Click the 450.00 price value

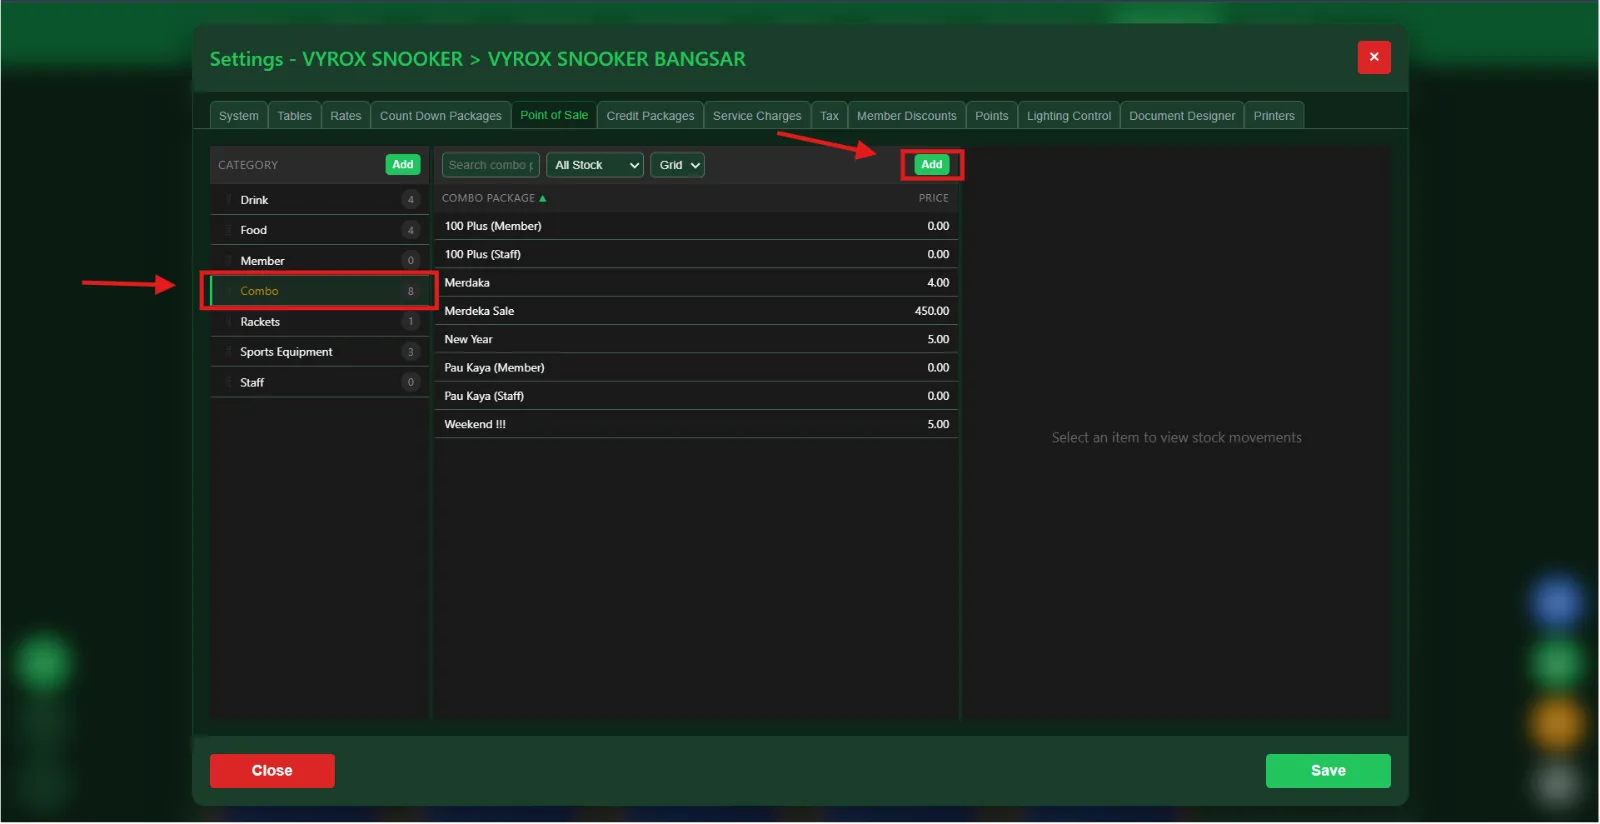[x=932, y=311]
